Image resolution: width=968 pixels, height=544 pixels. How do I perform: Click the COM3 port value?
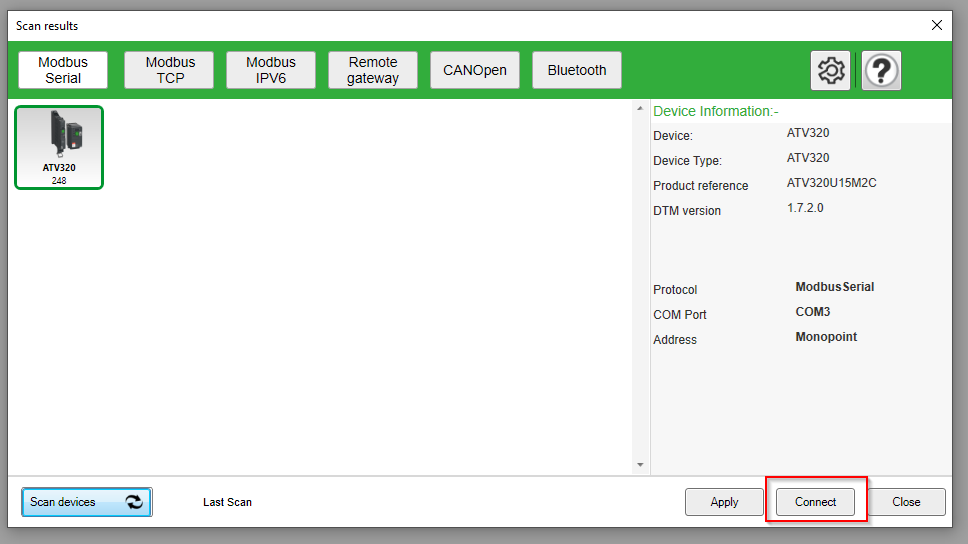click(812, 312)
